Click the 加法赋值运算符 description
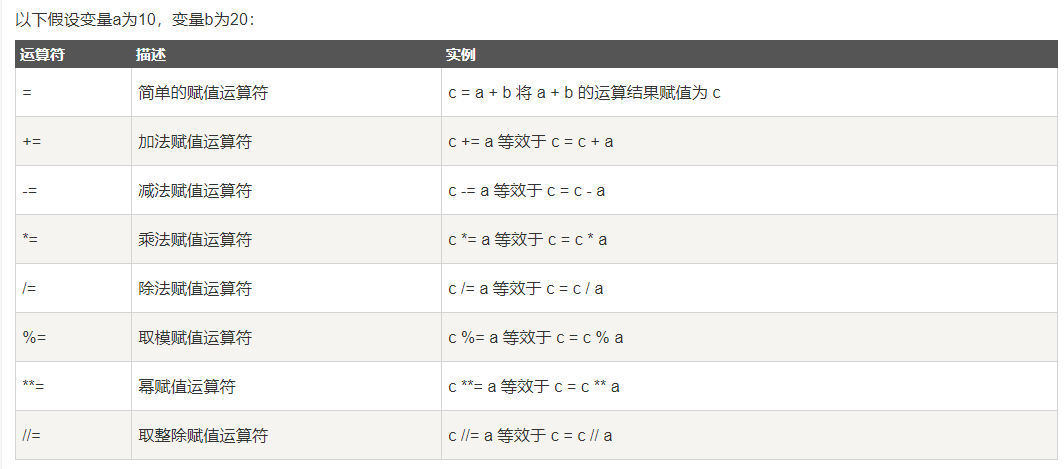1064x469 pixels. (195, 142)
